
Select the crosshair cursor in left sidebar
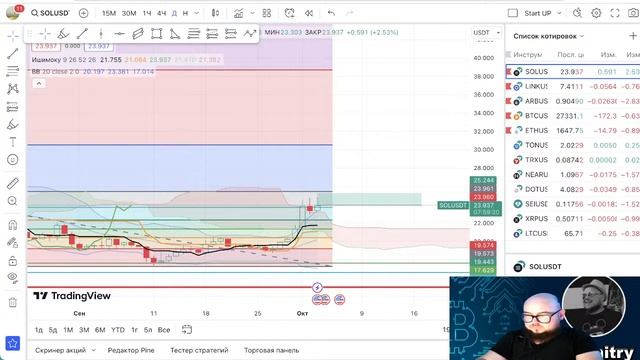13,36
